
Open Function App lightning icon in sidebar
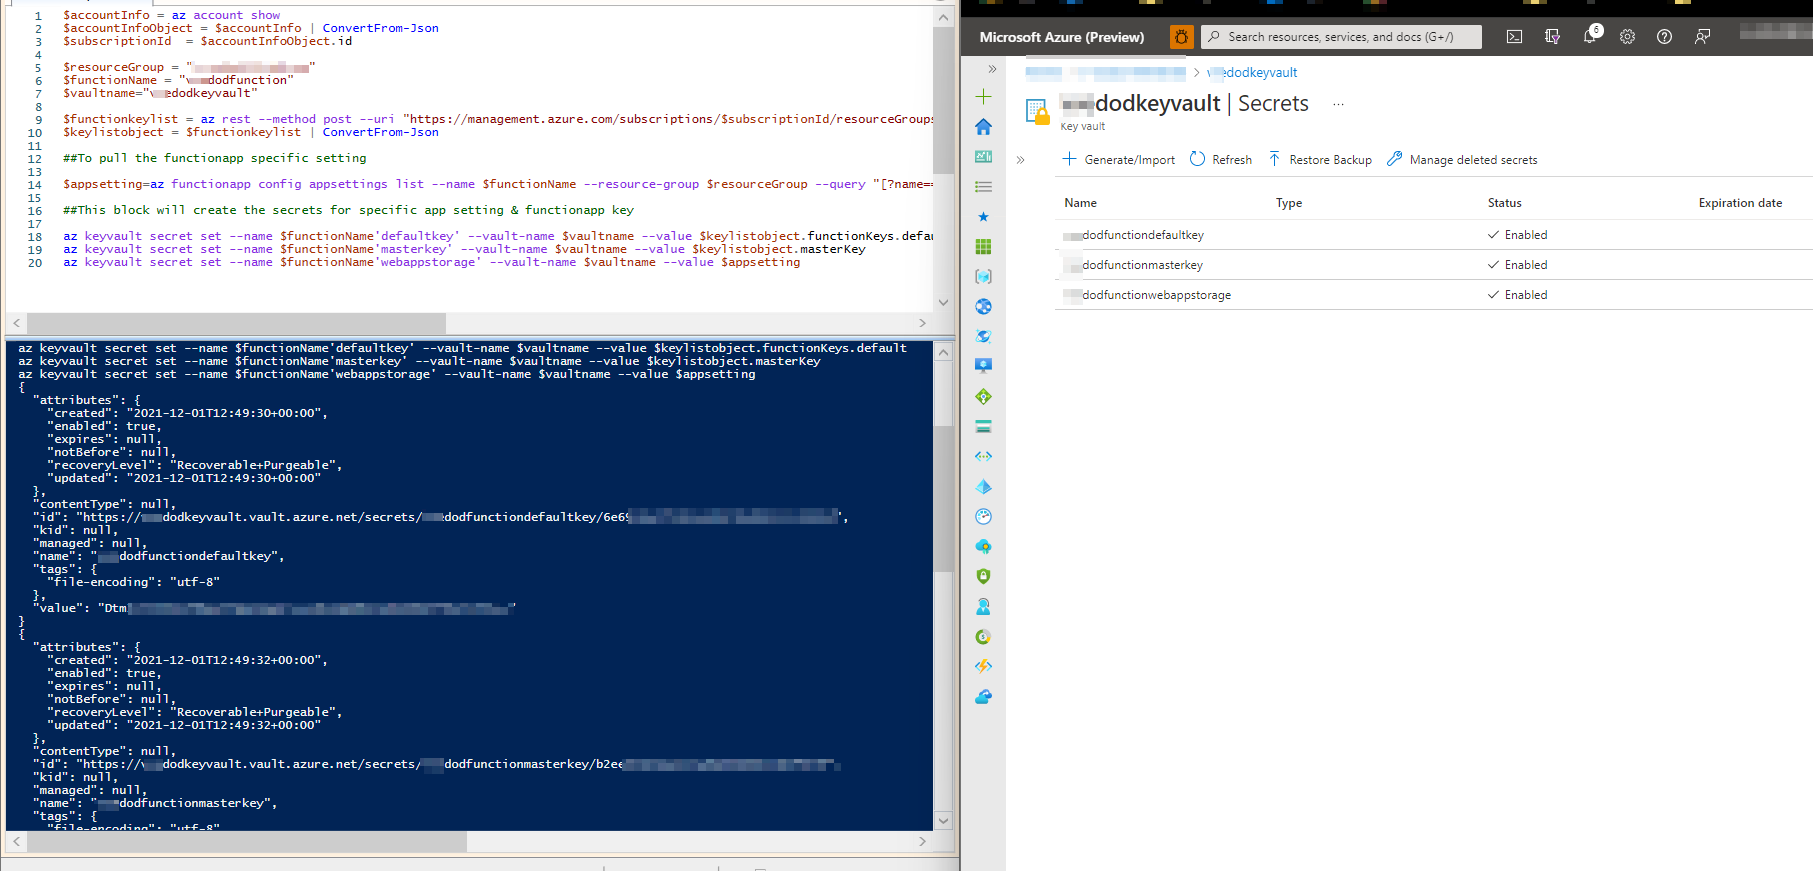(983, 666)
